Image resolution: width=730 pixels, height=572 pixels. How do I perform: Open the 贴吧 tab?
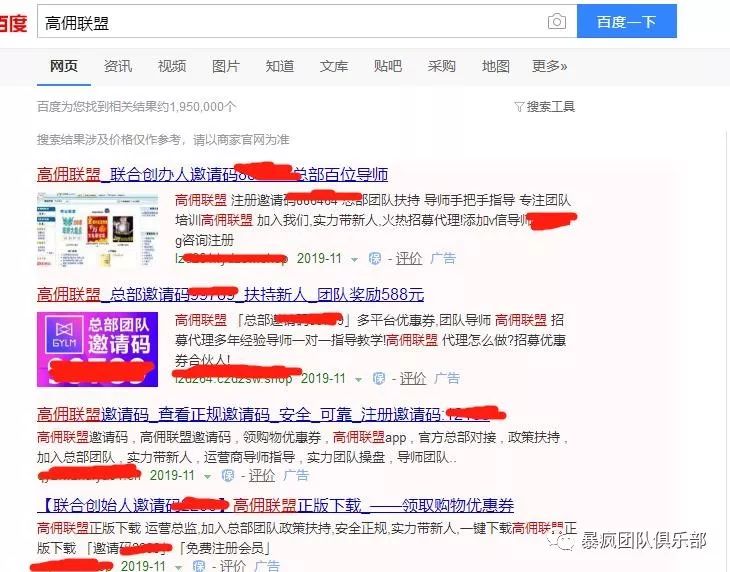pos(388,66)
